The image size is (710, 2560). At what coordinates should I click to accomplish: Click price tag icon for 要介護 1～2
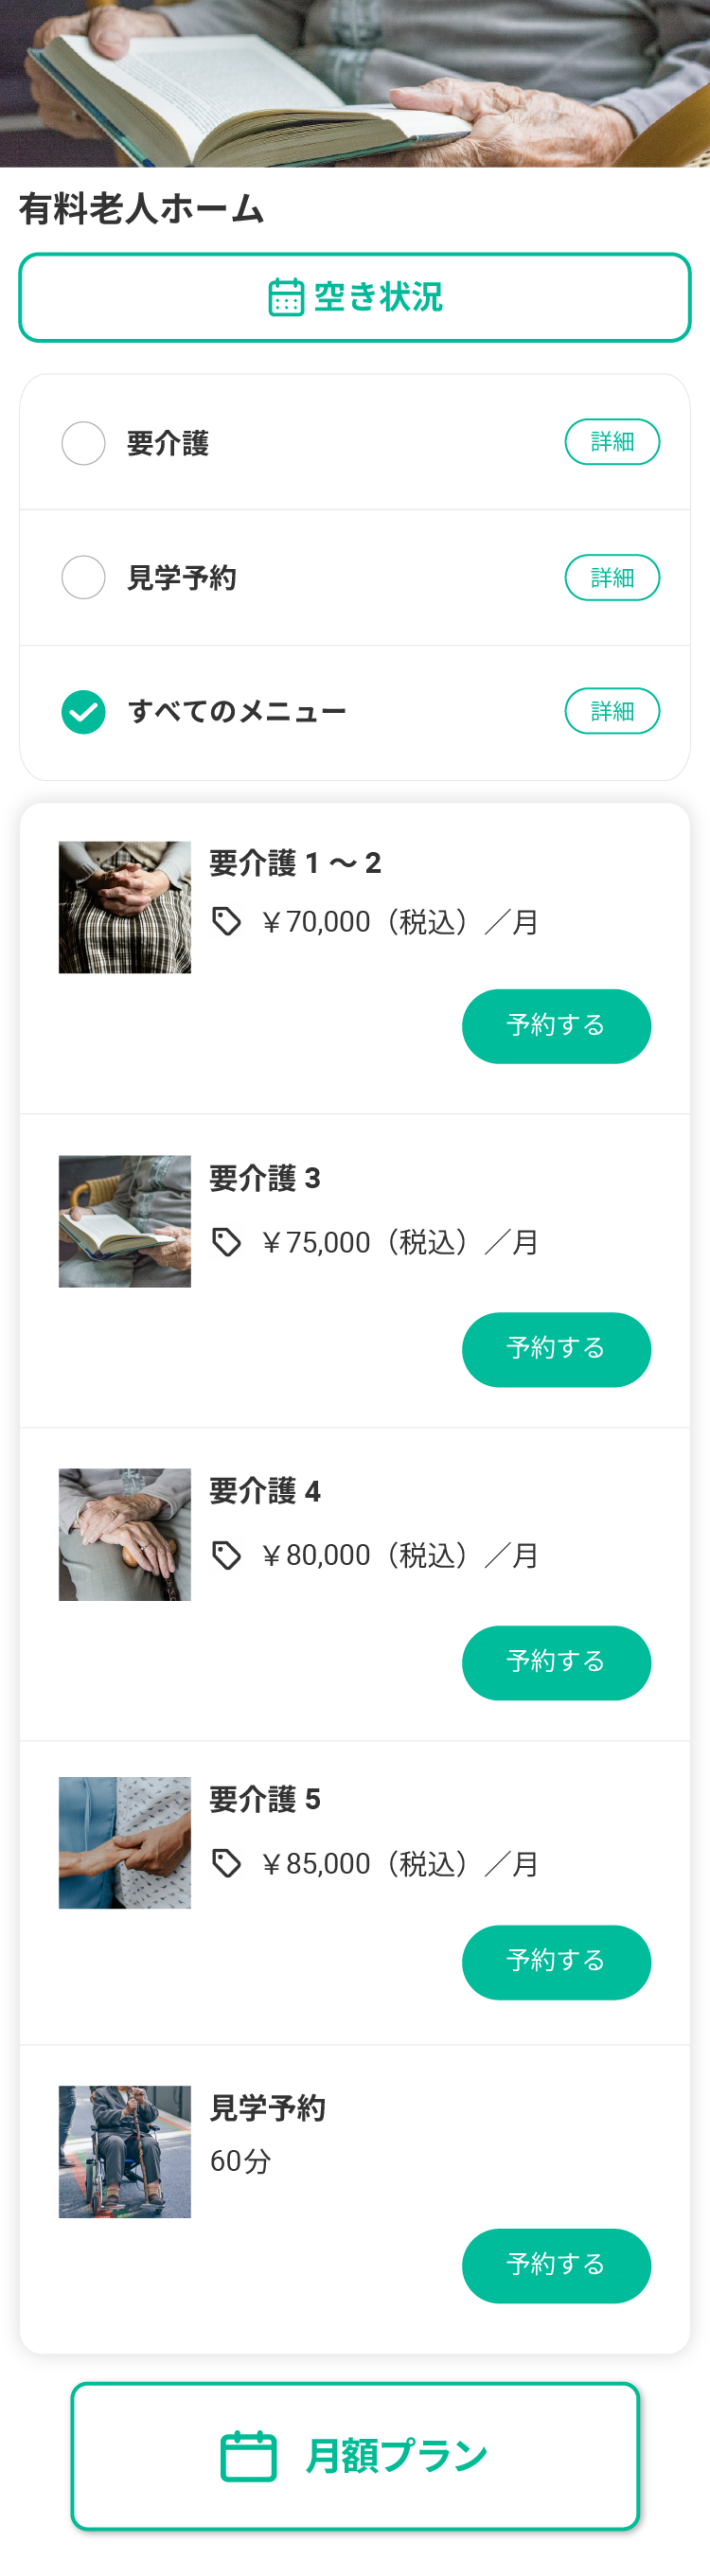click(227, 921)
